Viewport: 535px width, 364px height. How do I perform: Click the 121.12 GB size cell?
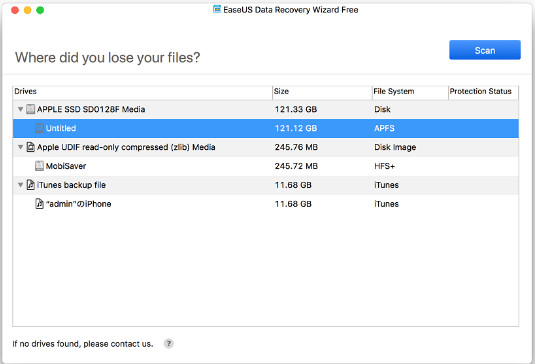click(x=296, y=128)
